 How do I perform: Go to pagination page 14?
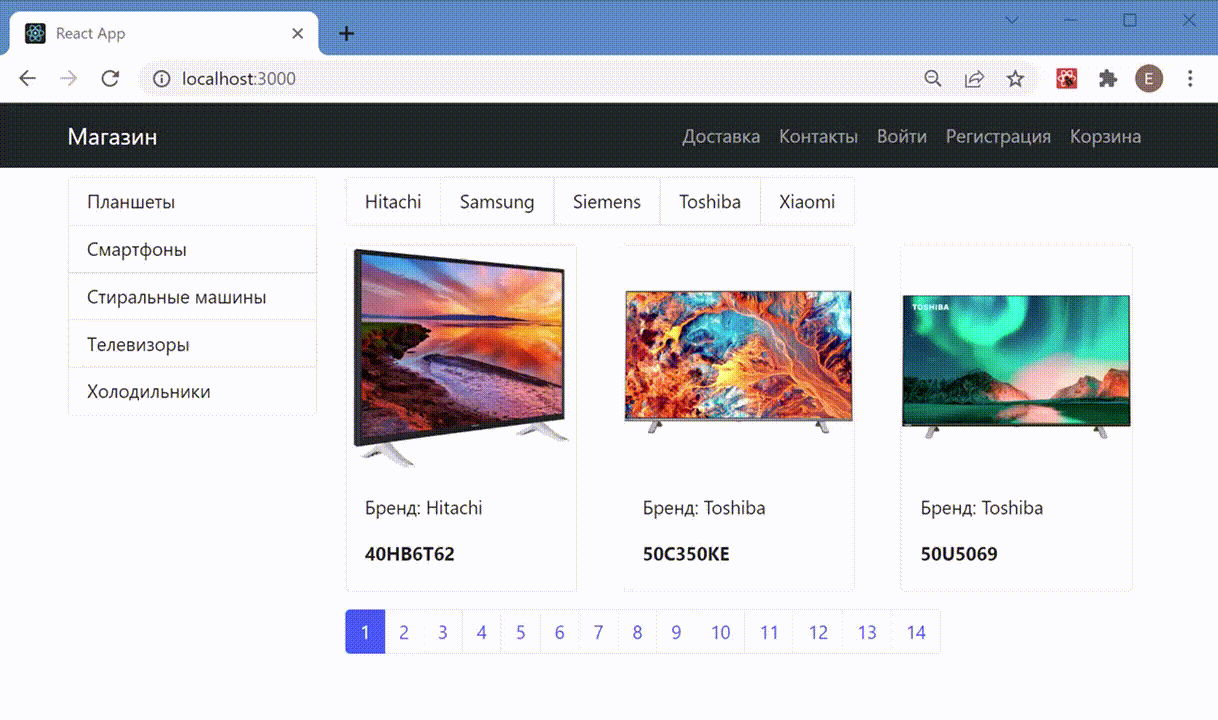pyautogui.click(x=916, y=632)
